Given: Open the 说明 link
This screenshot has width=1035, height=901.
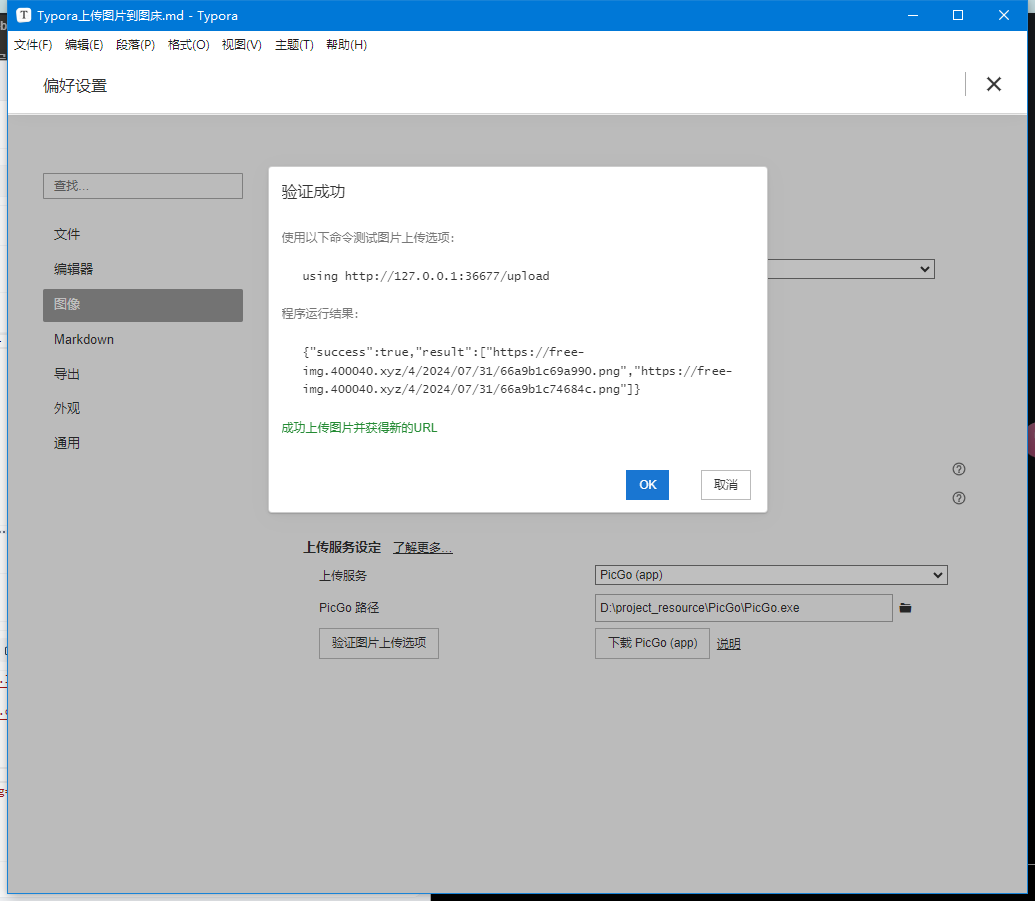Looking at the screenshot, I should coord(729,644).
